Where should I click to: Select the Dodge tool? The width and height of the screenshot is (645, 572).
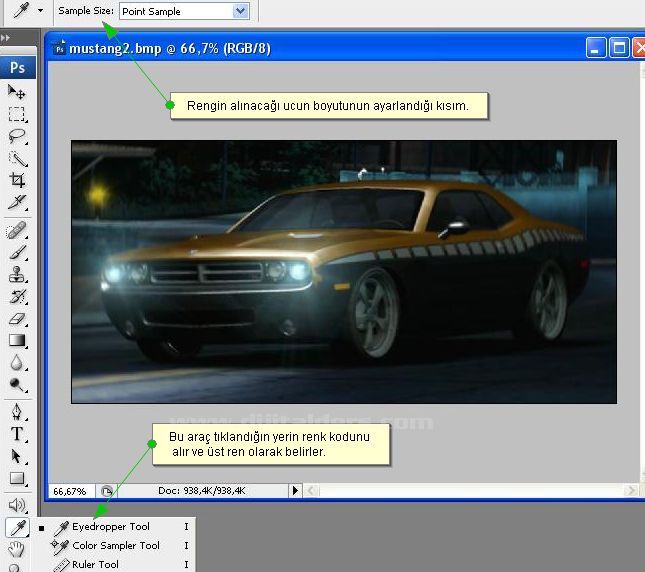17,384
